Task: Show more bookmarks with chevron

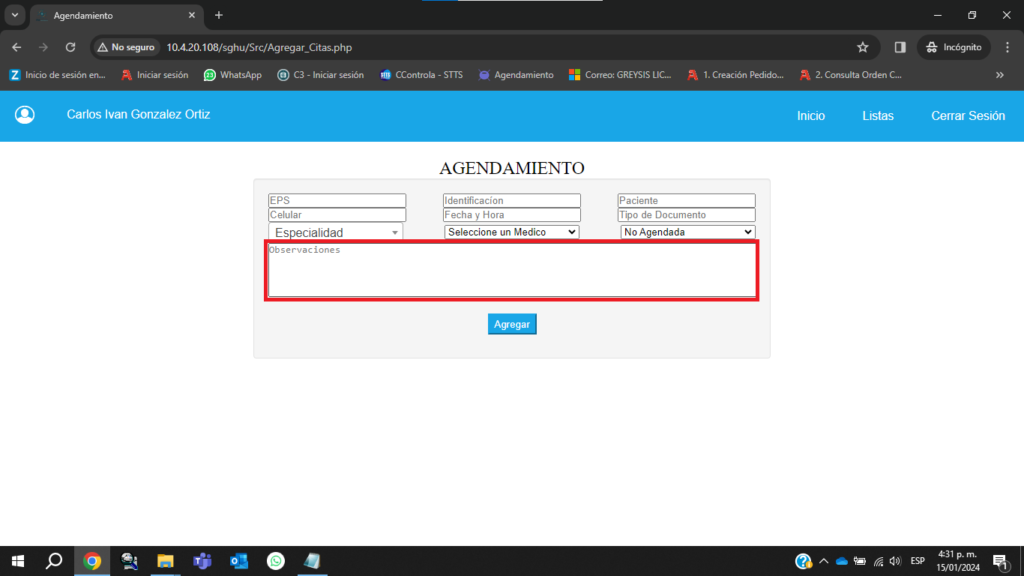Action: click(x=999, y=75)
